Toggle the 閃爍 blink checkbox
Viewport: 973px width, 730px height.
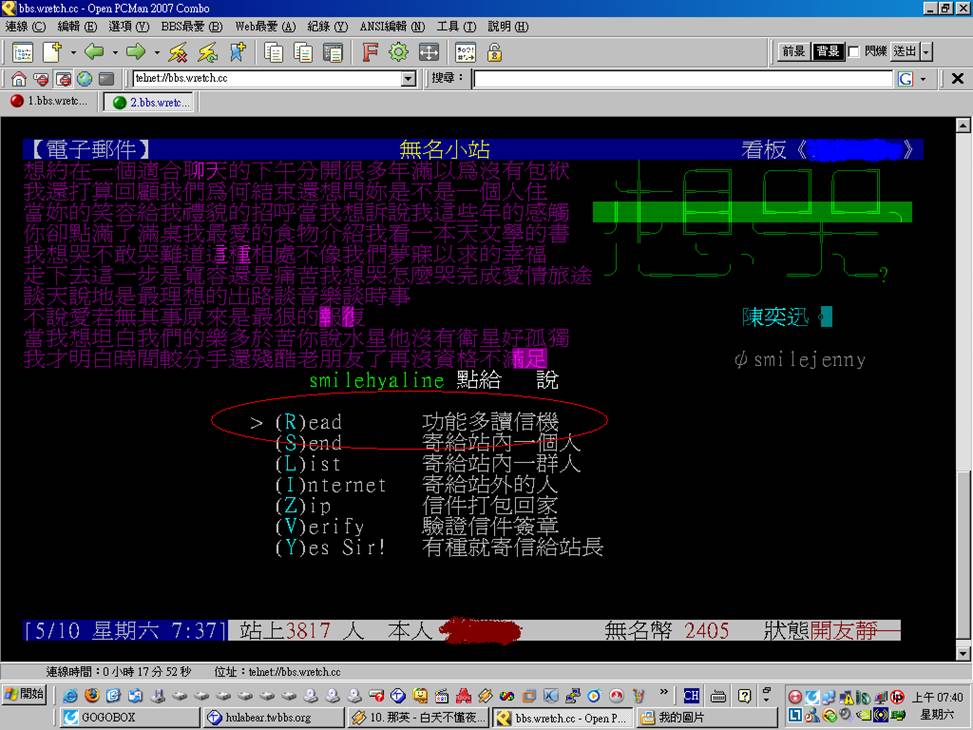point(853,52)
